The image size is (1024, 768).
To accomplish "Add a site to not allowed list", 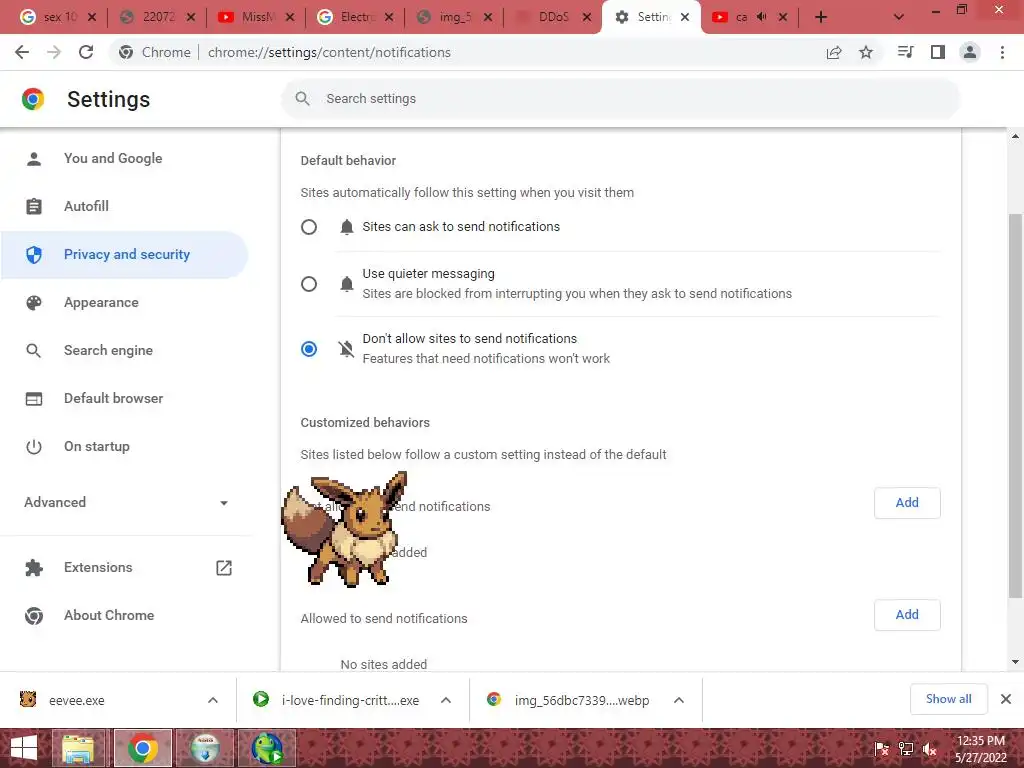I will pyautogui.click(x=907, y=503).
